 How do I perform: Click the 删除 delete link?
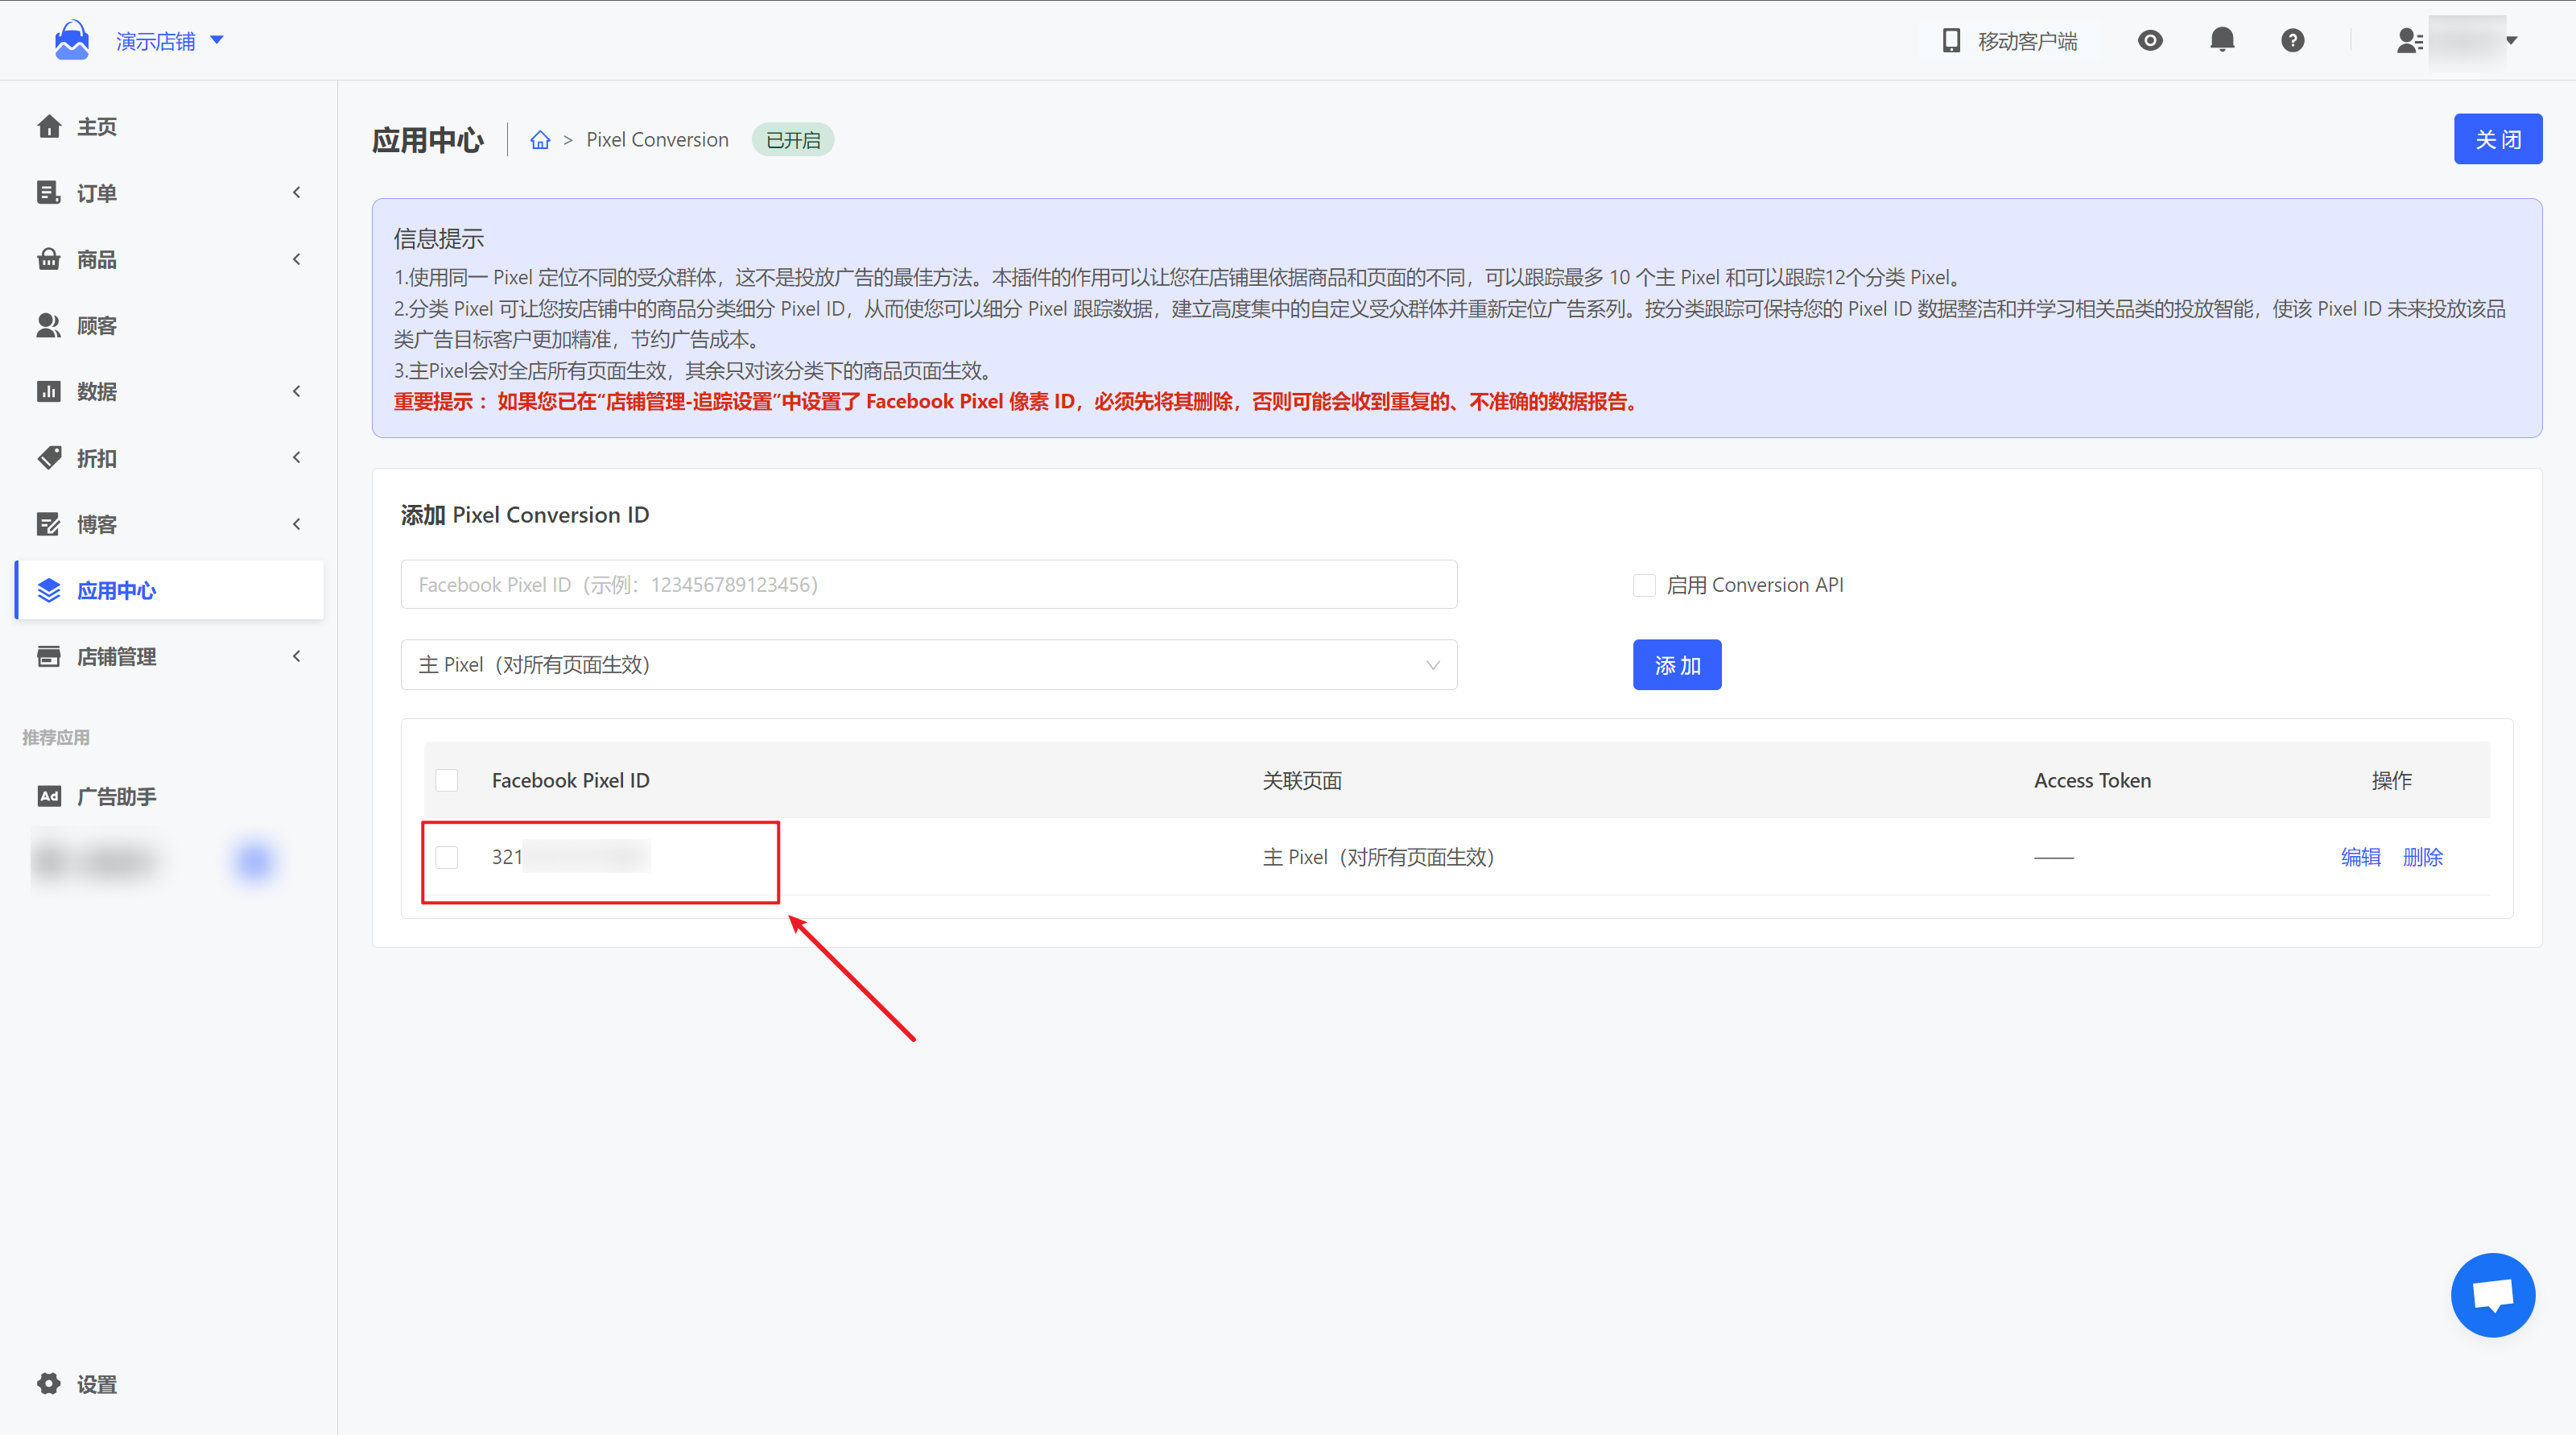pos(2422,857)
